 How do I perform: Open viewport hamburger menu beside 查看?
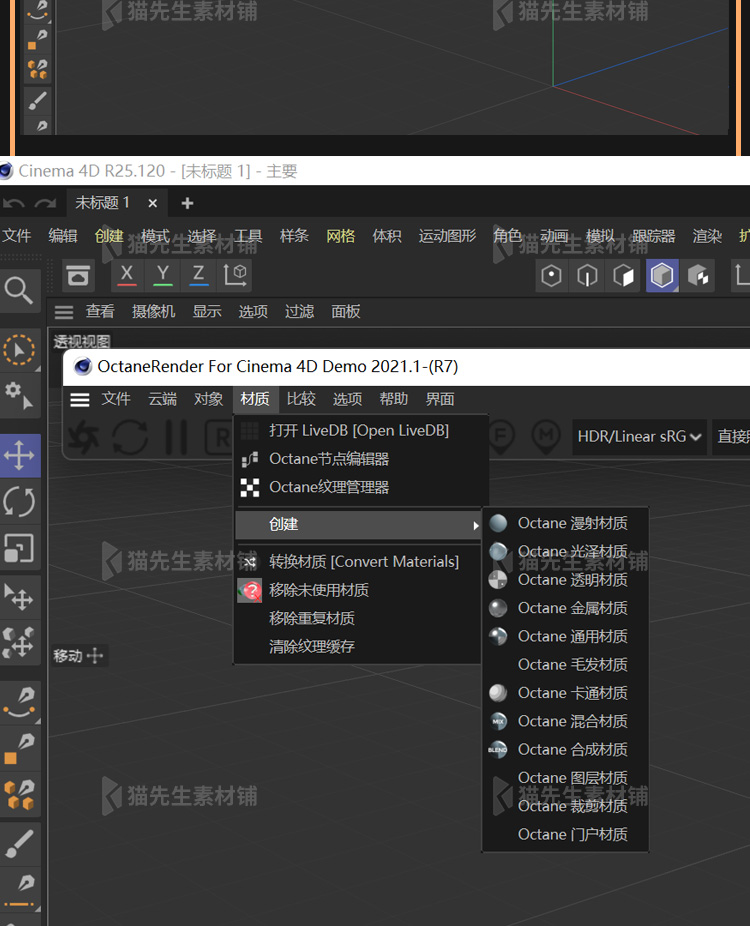tap(64, 312)
